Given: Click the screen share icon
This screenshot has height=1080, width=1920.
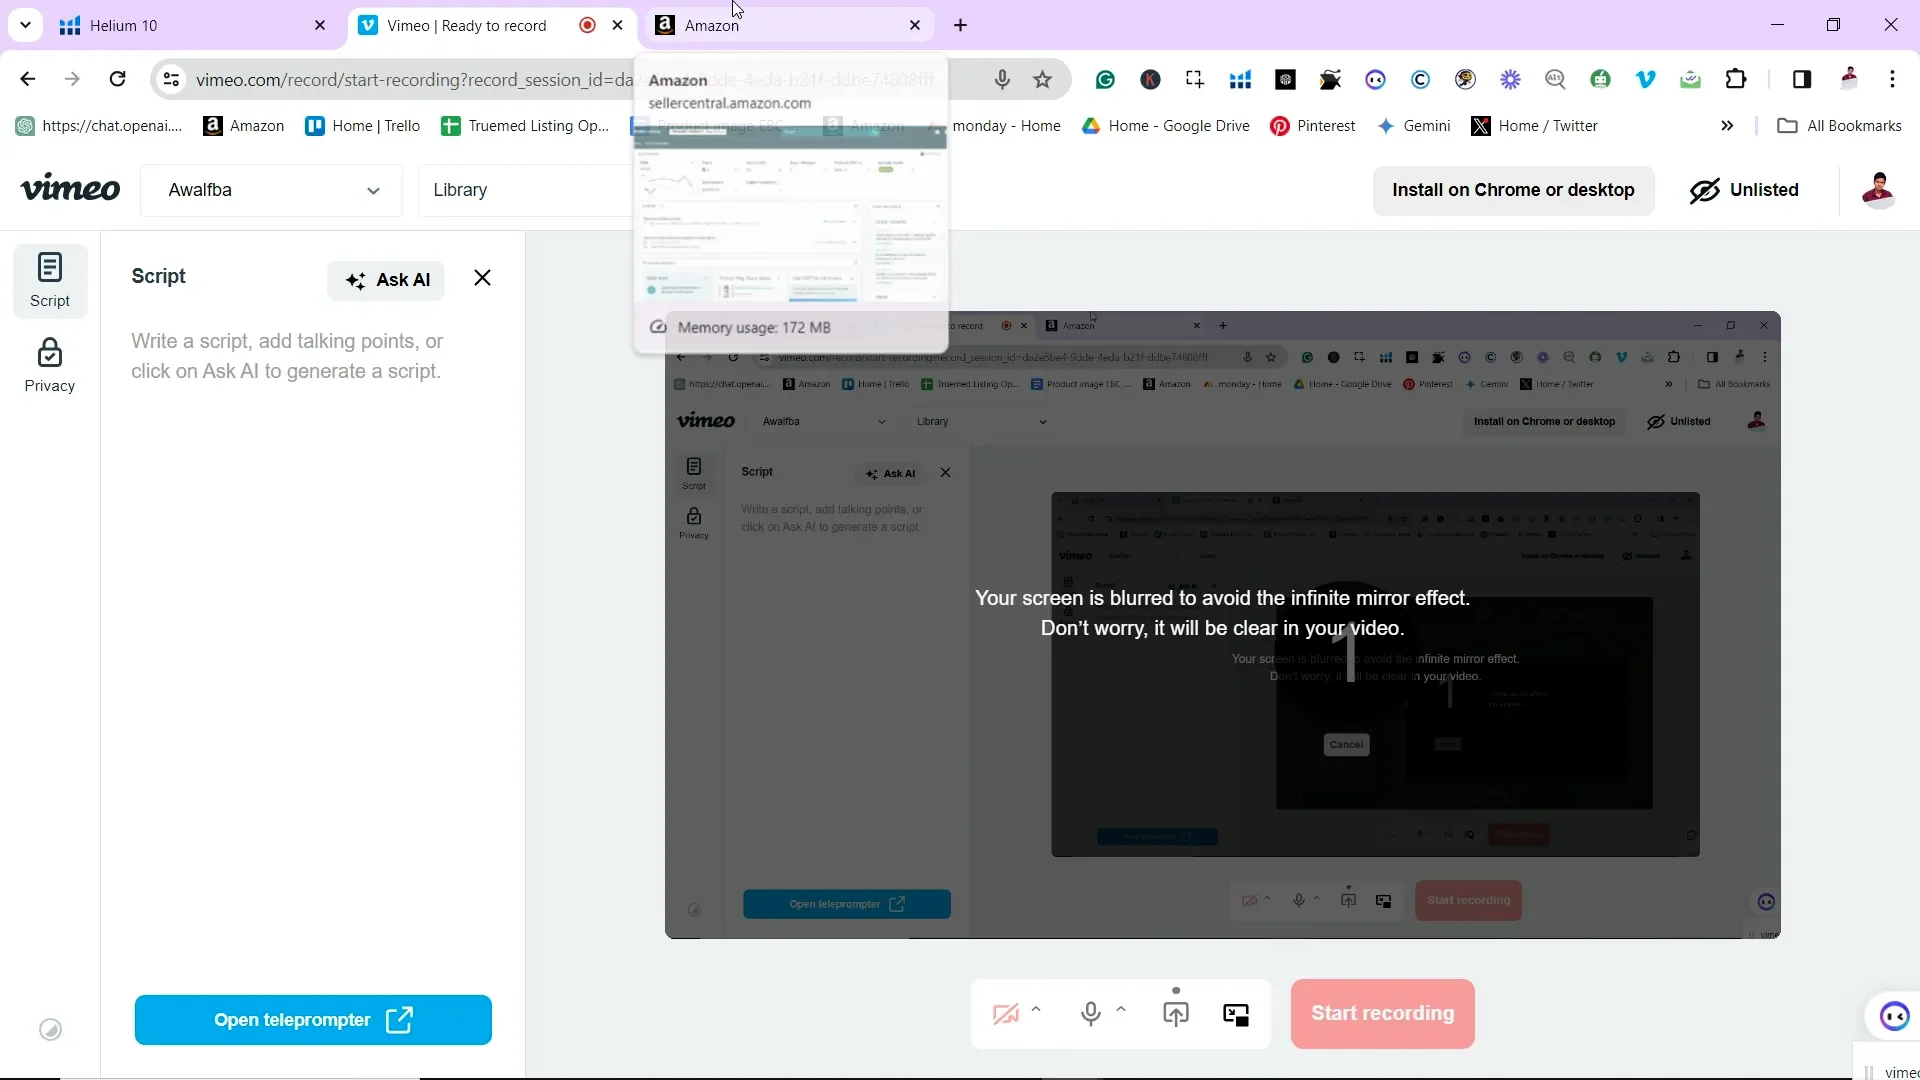Looking at the screenshot, I should point(1176,1014).
